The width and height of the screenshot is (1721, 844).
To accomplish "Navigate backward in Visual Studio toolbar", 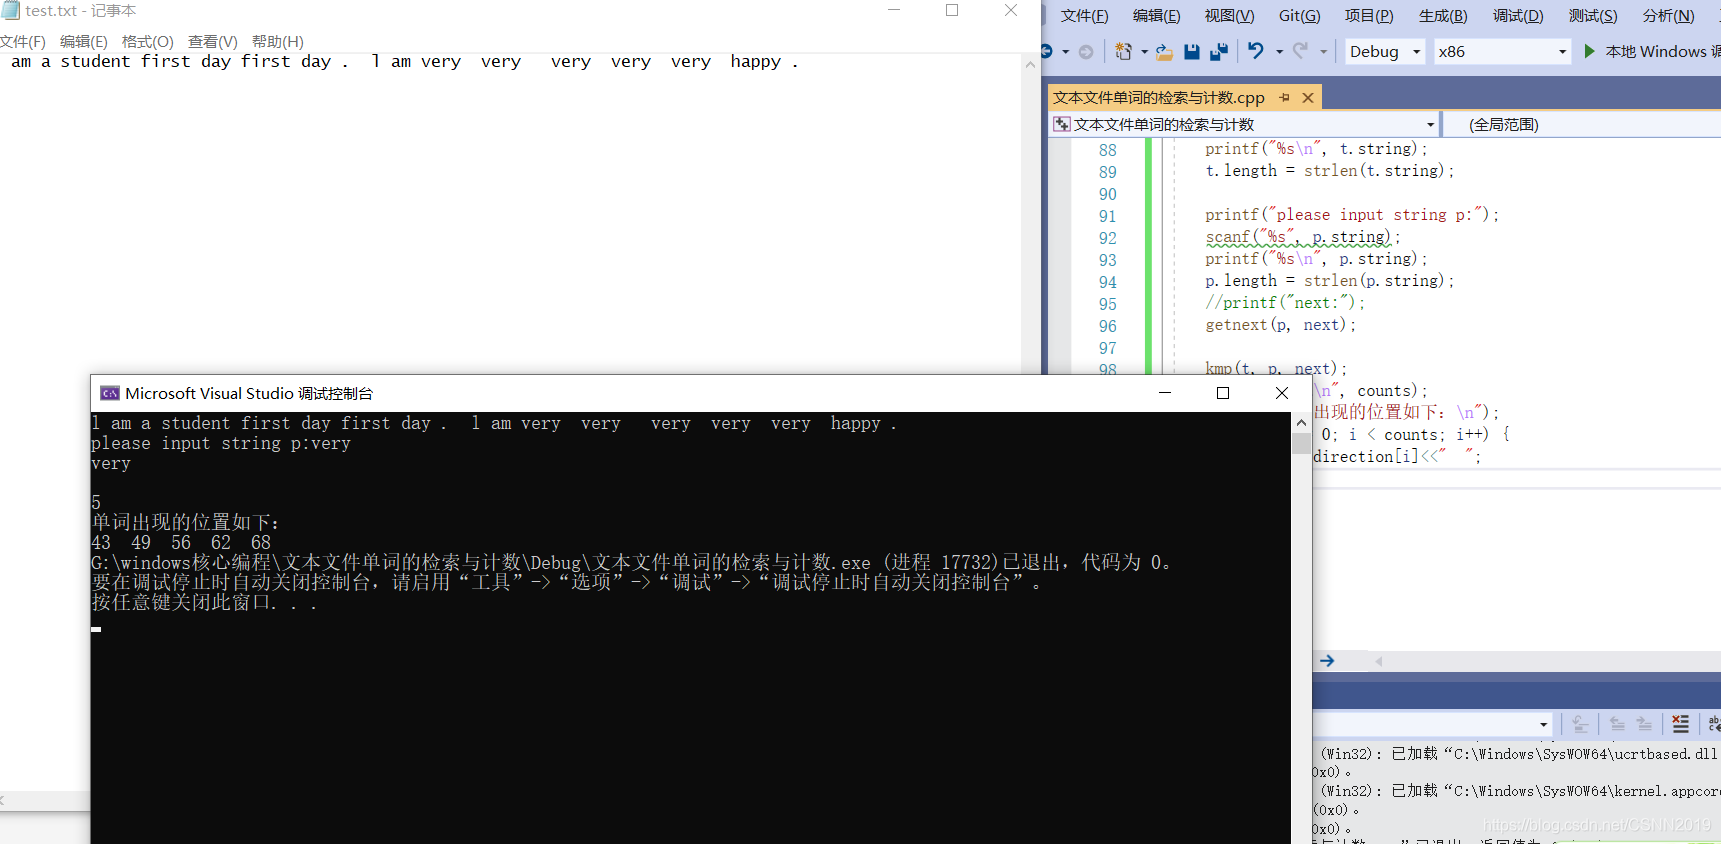I will [1047, 51].
